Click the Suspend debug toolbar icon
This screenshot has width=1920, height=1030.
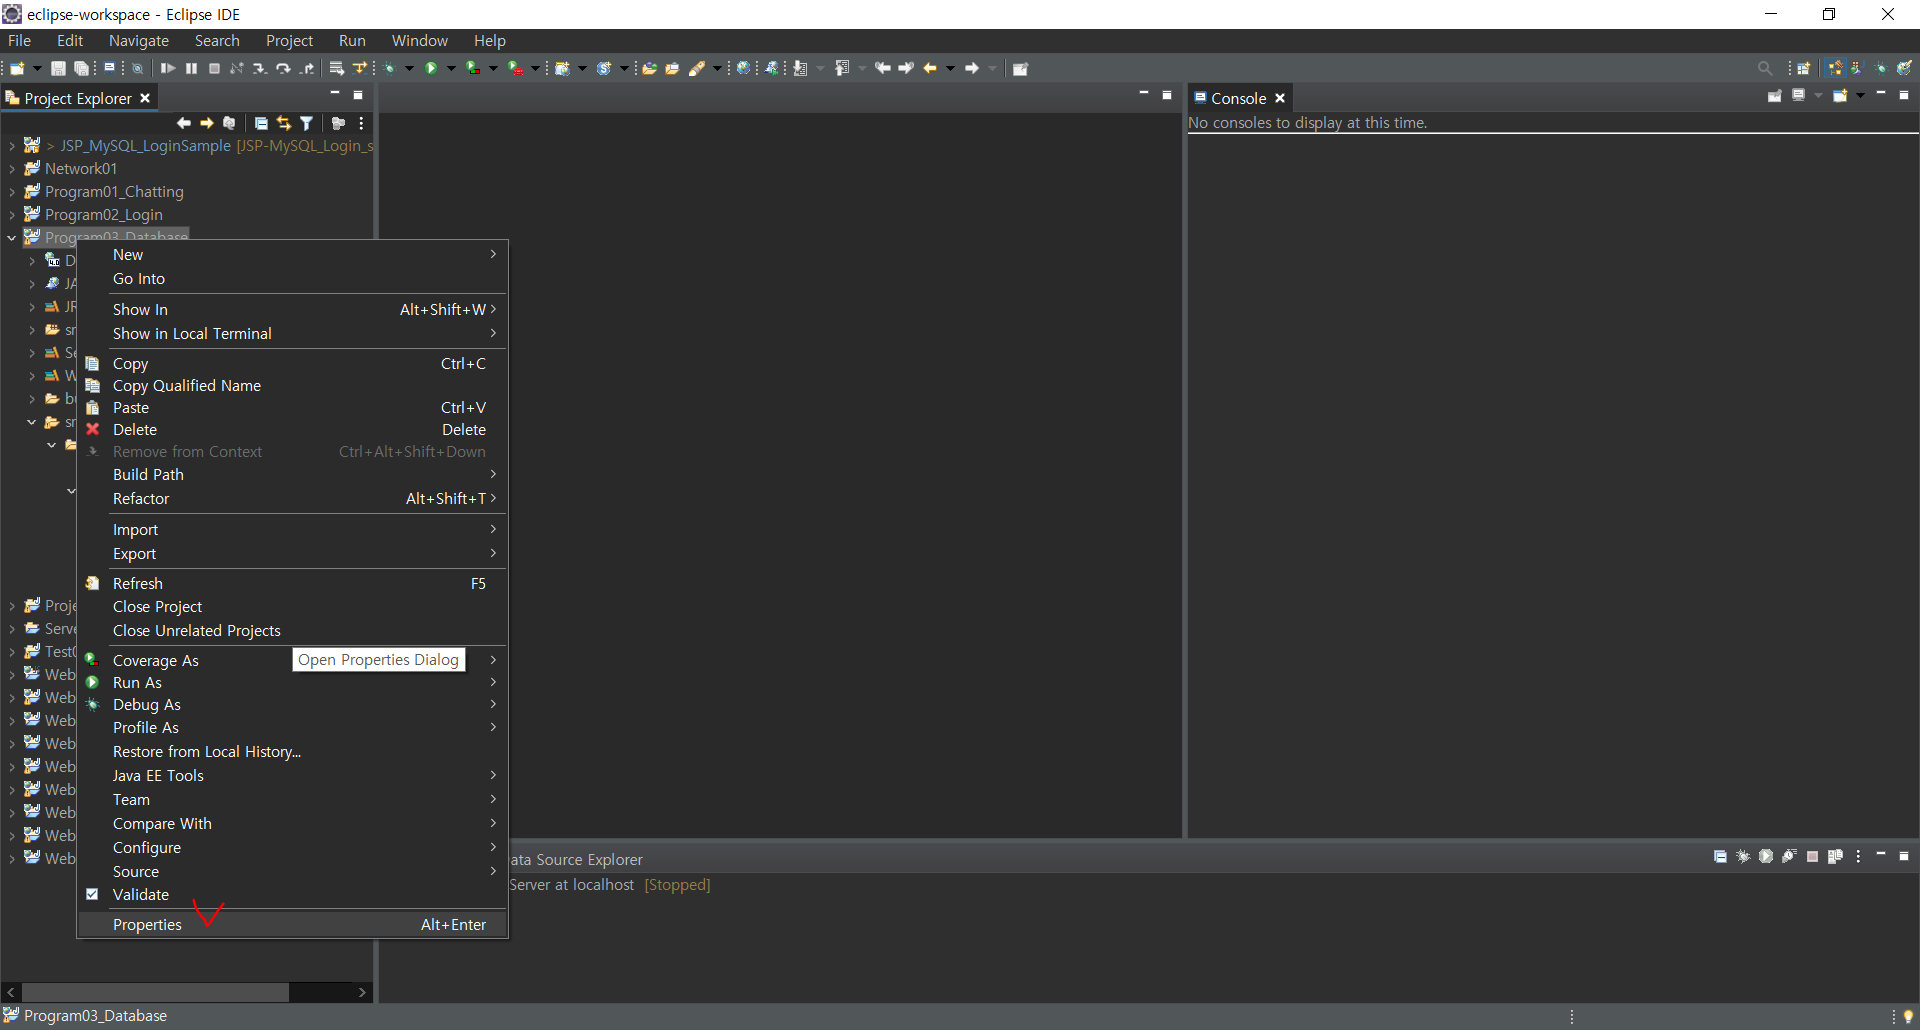(191, 68)
